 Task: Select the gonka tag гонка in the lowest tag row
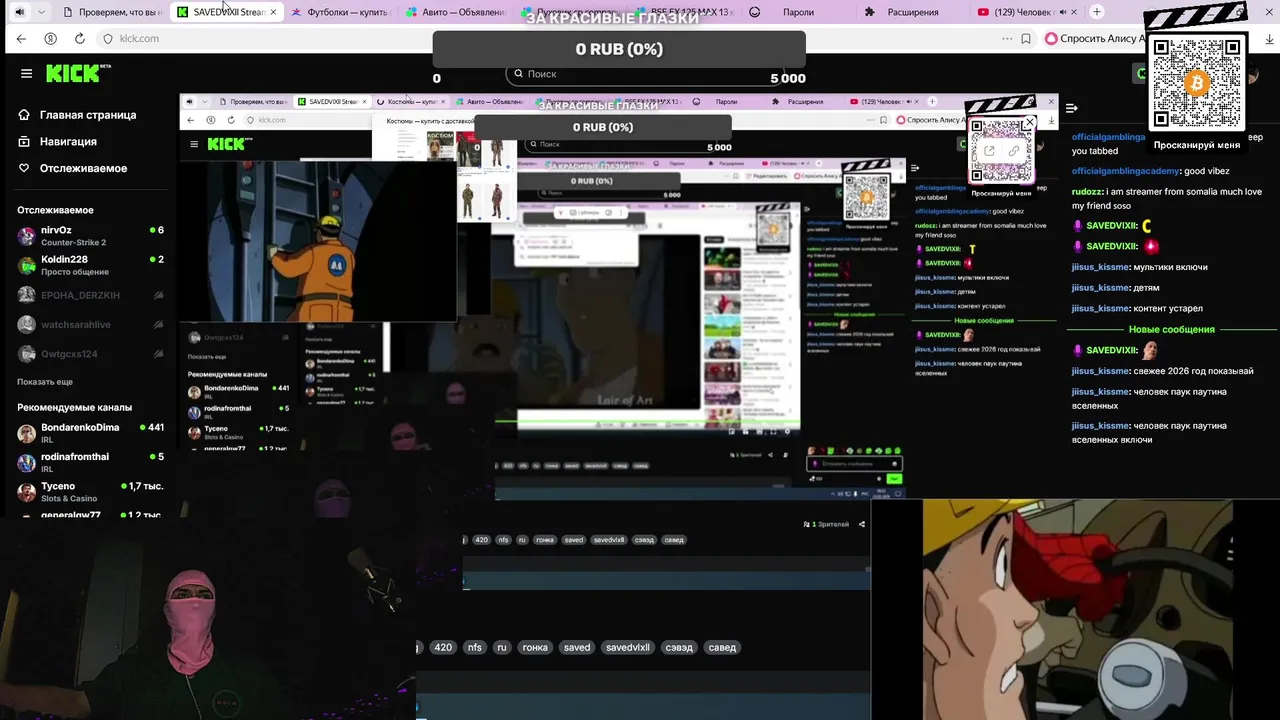tap(535, 647)
